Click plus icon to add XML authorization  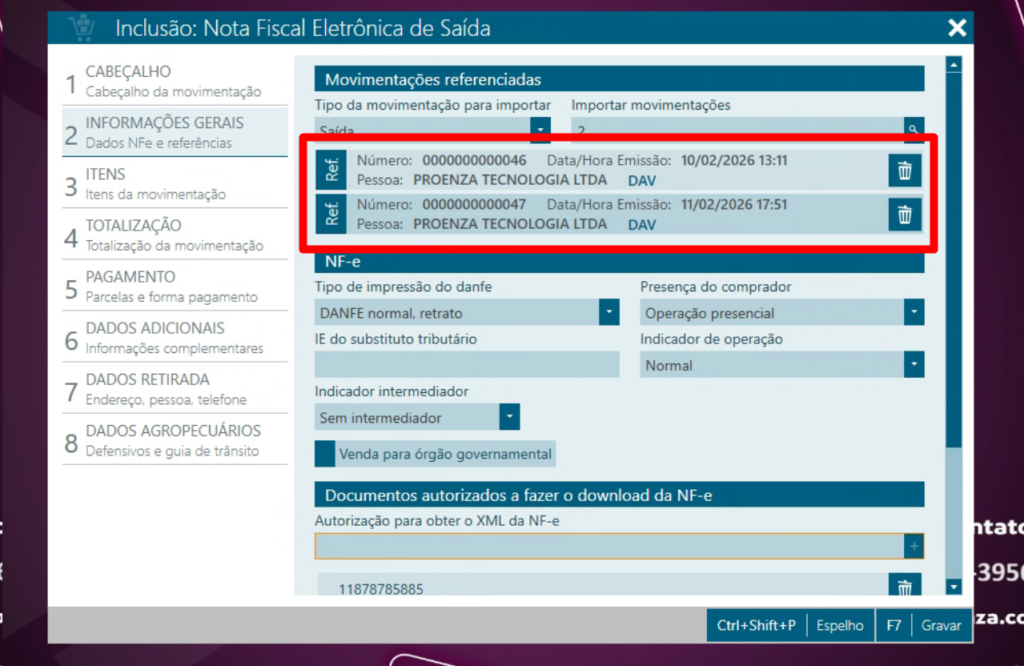click(x=913, y=546)
